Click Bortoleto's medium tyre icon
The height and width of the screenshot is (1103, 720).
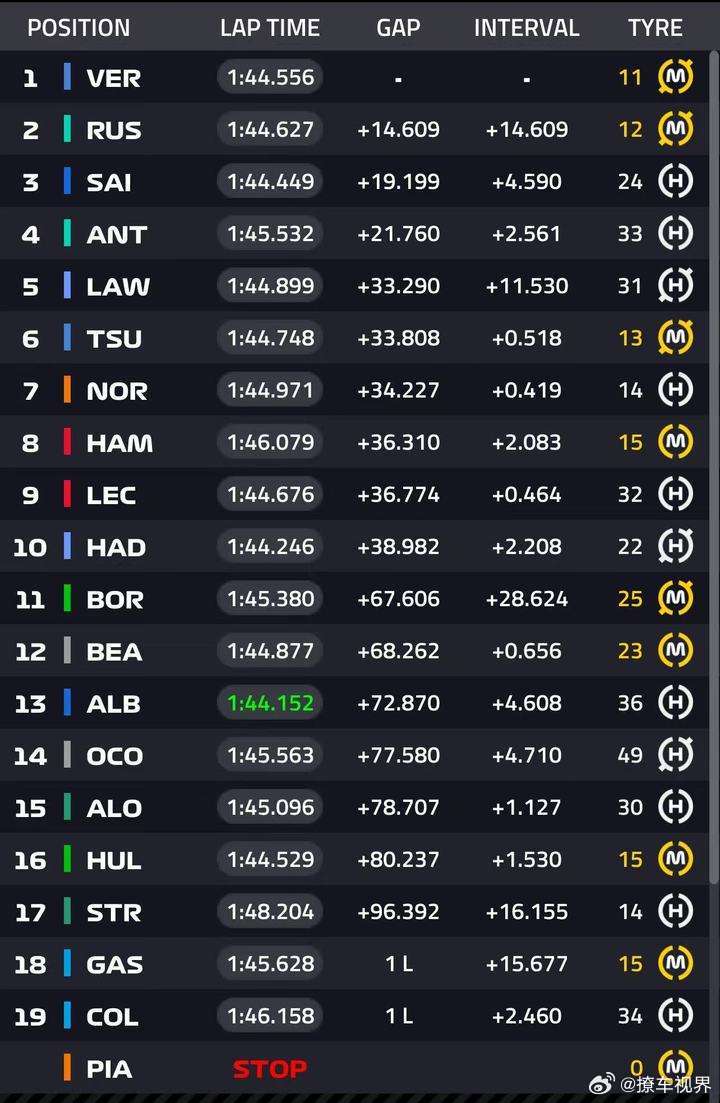click(675, 598)
